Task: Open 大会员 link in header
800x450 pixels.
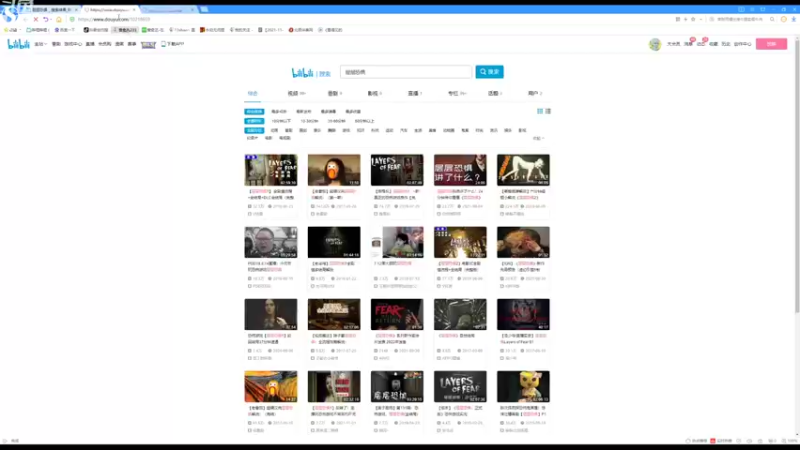Action: click(x=673, y=44)
